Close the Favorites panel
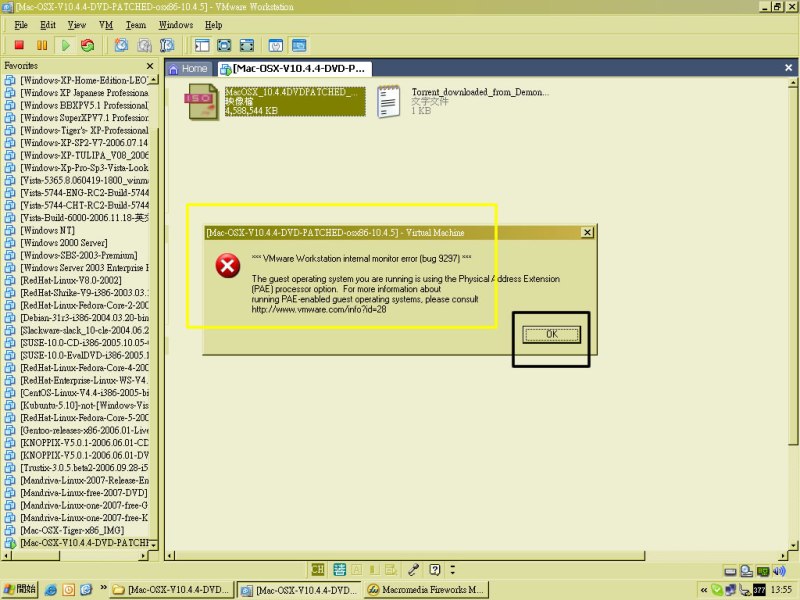 [149, 66]
